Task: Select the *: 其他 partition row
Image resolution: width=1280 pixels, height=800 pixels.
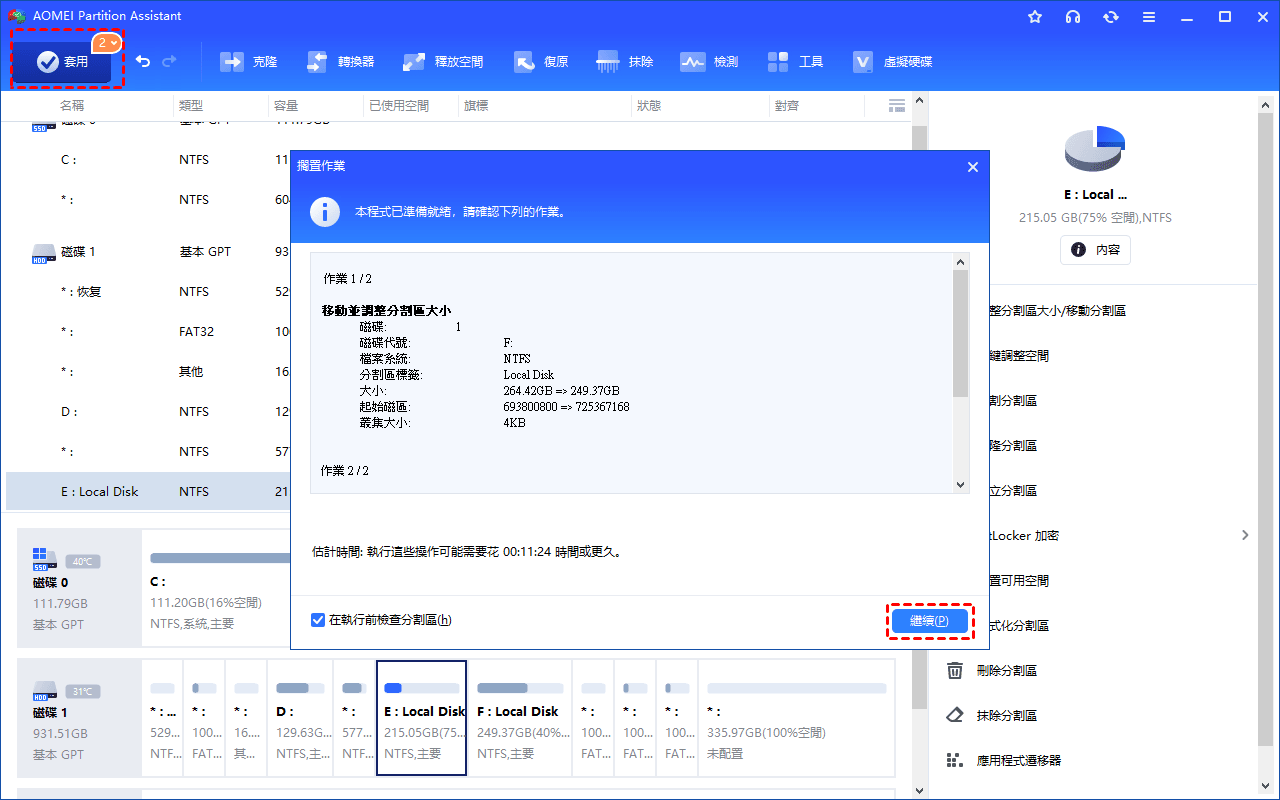Action: (x=148, y=372)
